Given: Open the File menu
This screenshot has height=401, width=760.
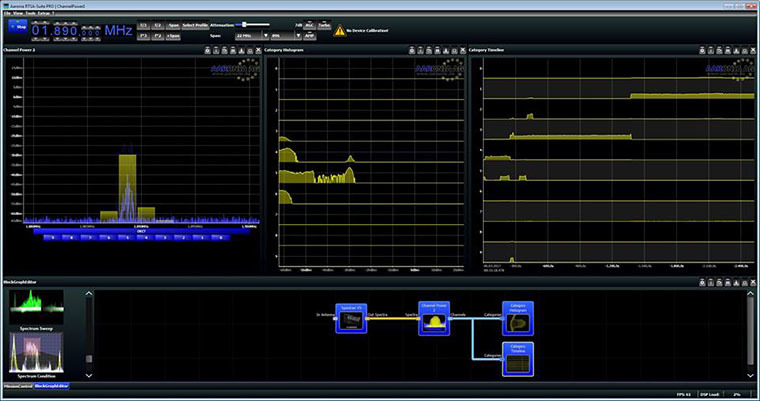Looking at the screenshot, I should (7, 14).
